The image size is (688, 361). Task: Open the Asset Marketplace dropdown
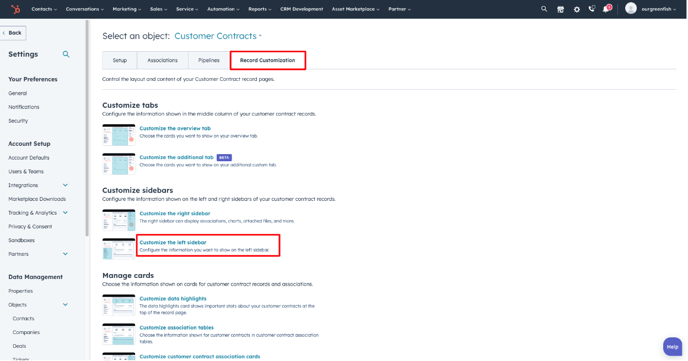pyautogui.click(x=355, y=9)
